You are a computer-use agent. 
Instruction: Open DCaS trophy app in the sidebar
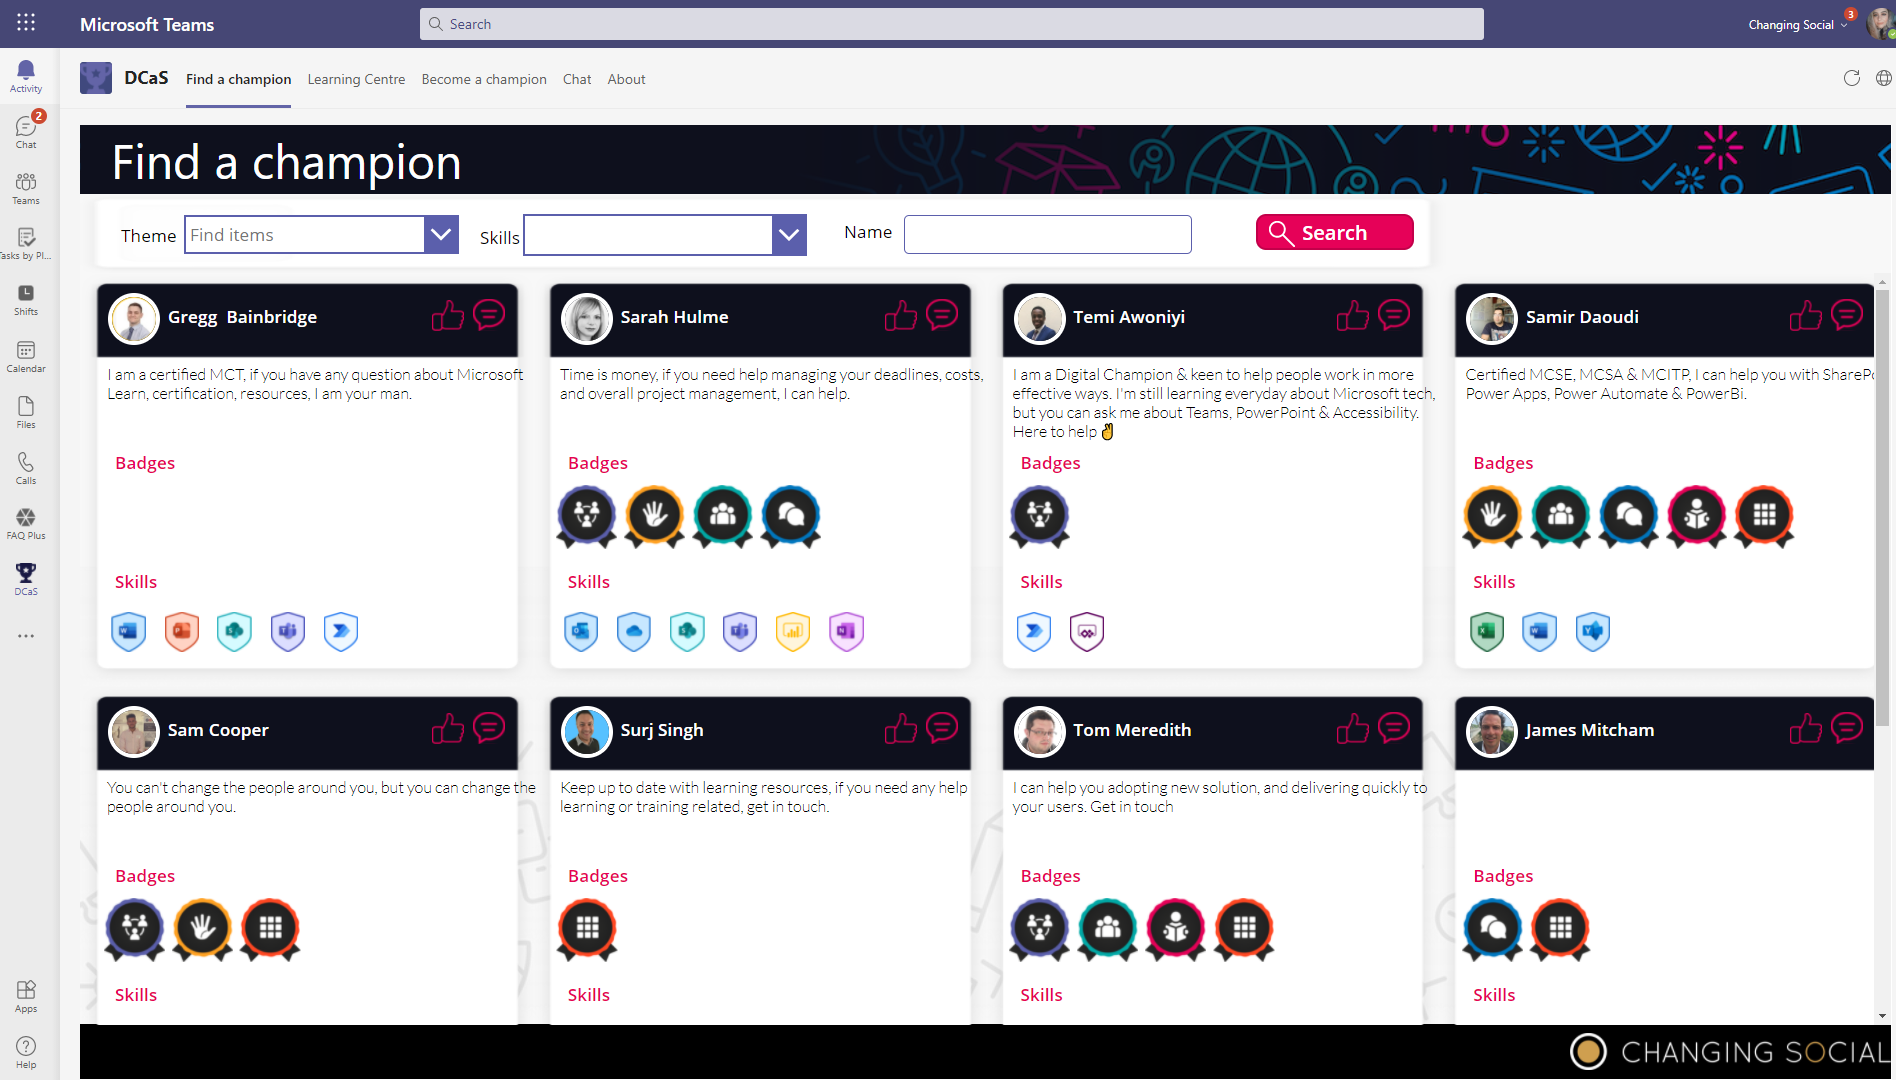pyautogui.click(x=26, y=579)
